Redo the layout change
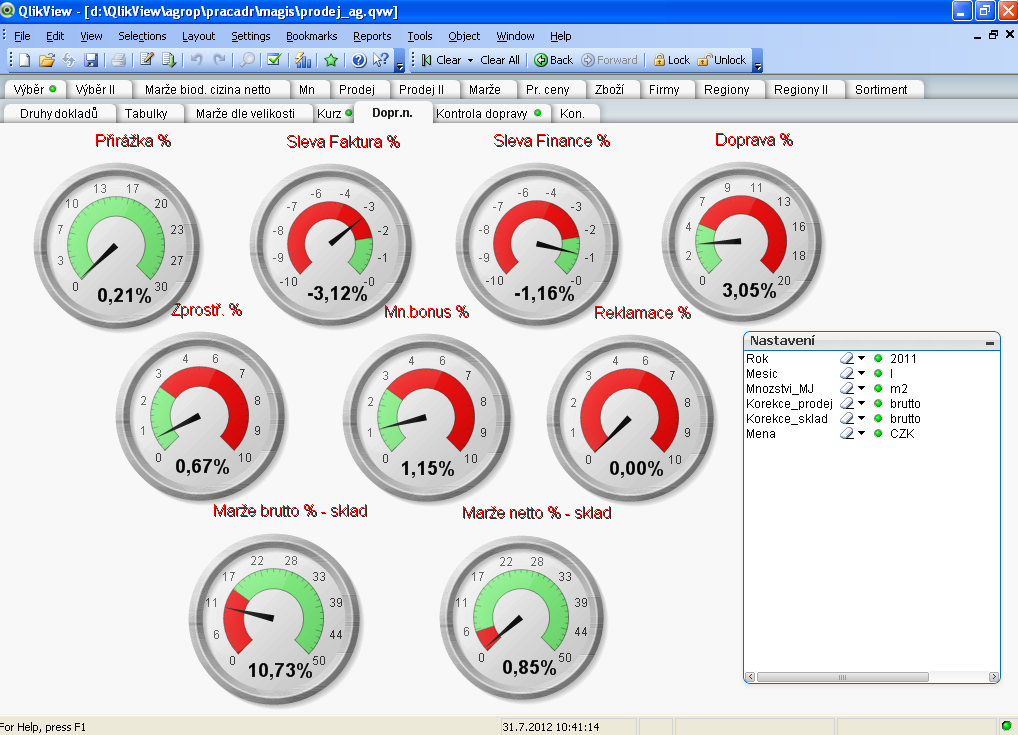The width and height of the screenshot is (1018, 735). tap(219, 60)
